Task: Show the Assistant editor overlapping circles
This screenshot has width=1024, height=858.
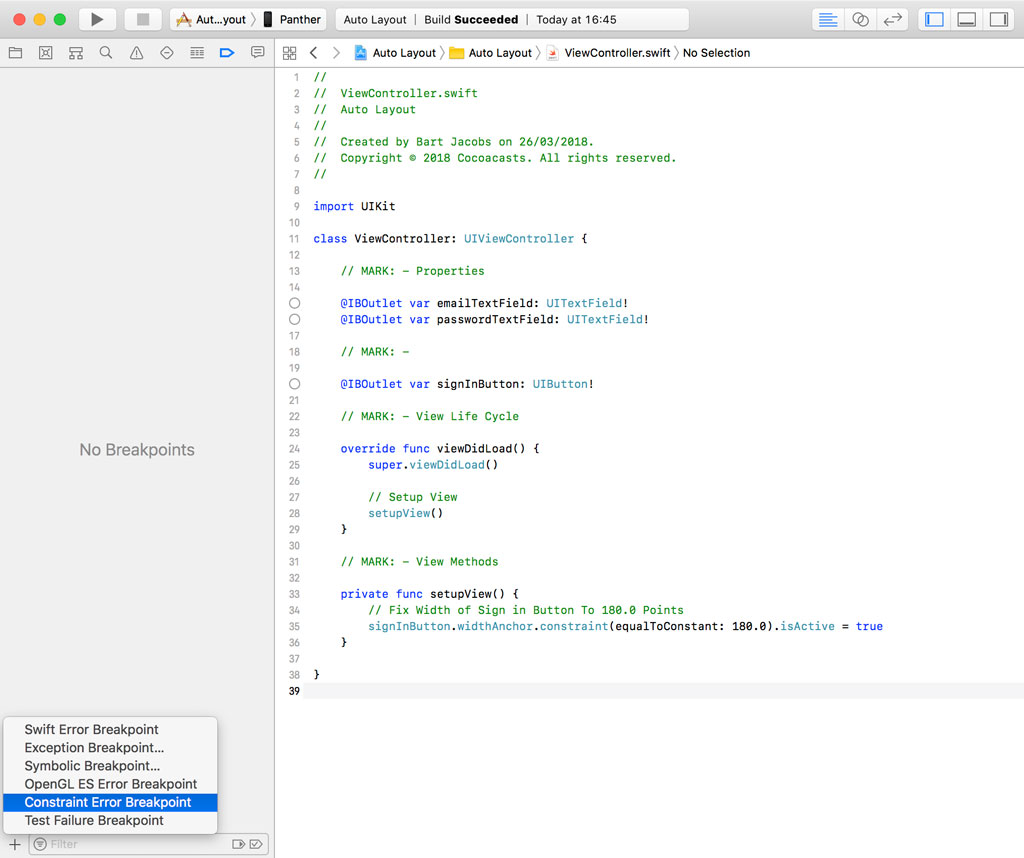Action: pyautogui.click(x=860, y=19)
